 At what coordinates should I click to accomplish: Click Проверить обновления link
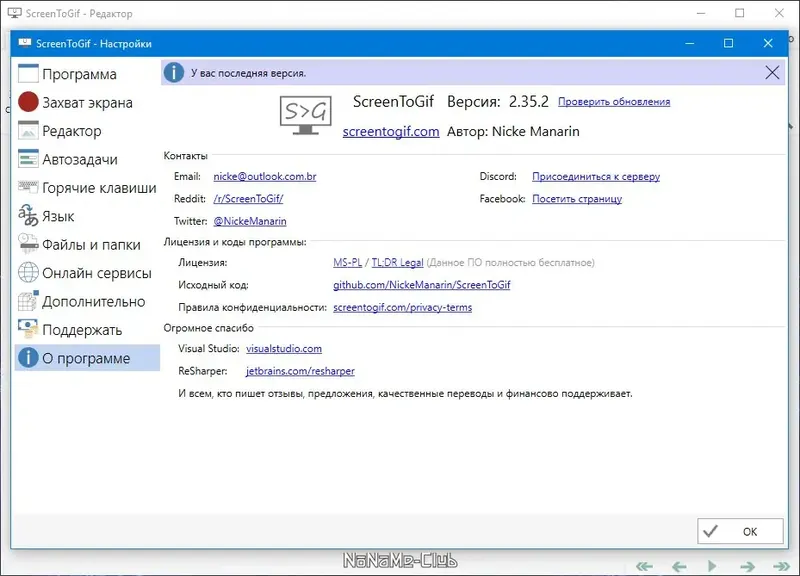coord(614,102)
